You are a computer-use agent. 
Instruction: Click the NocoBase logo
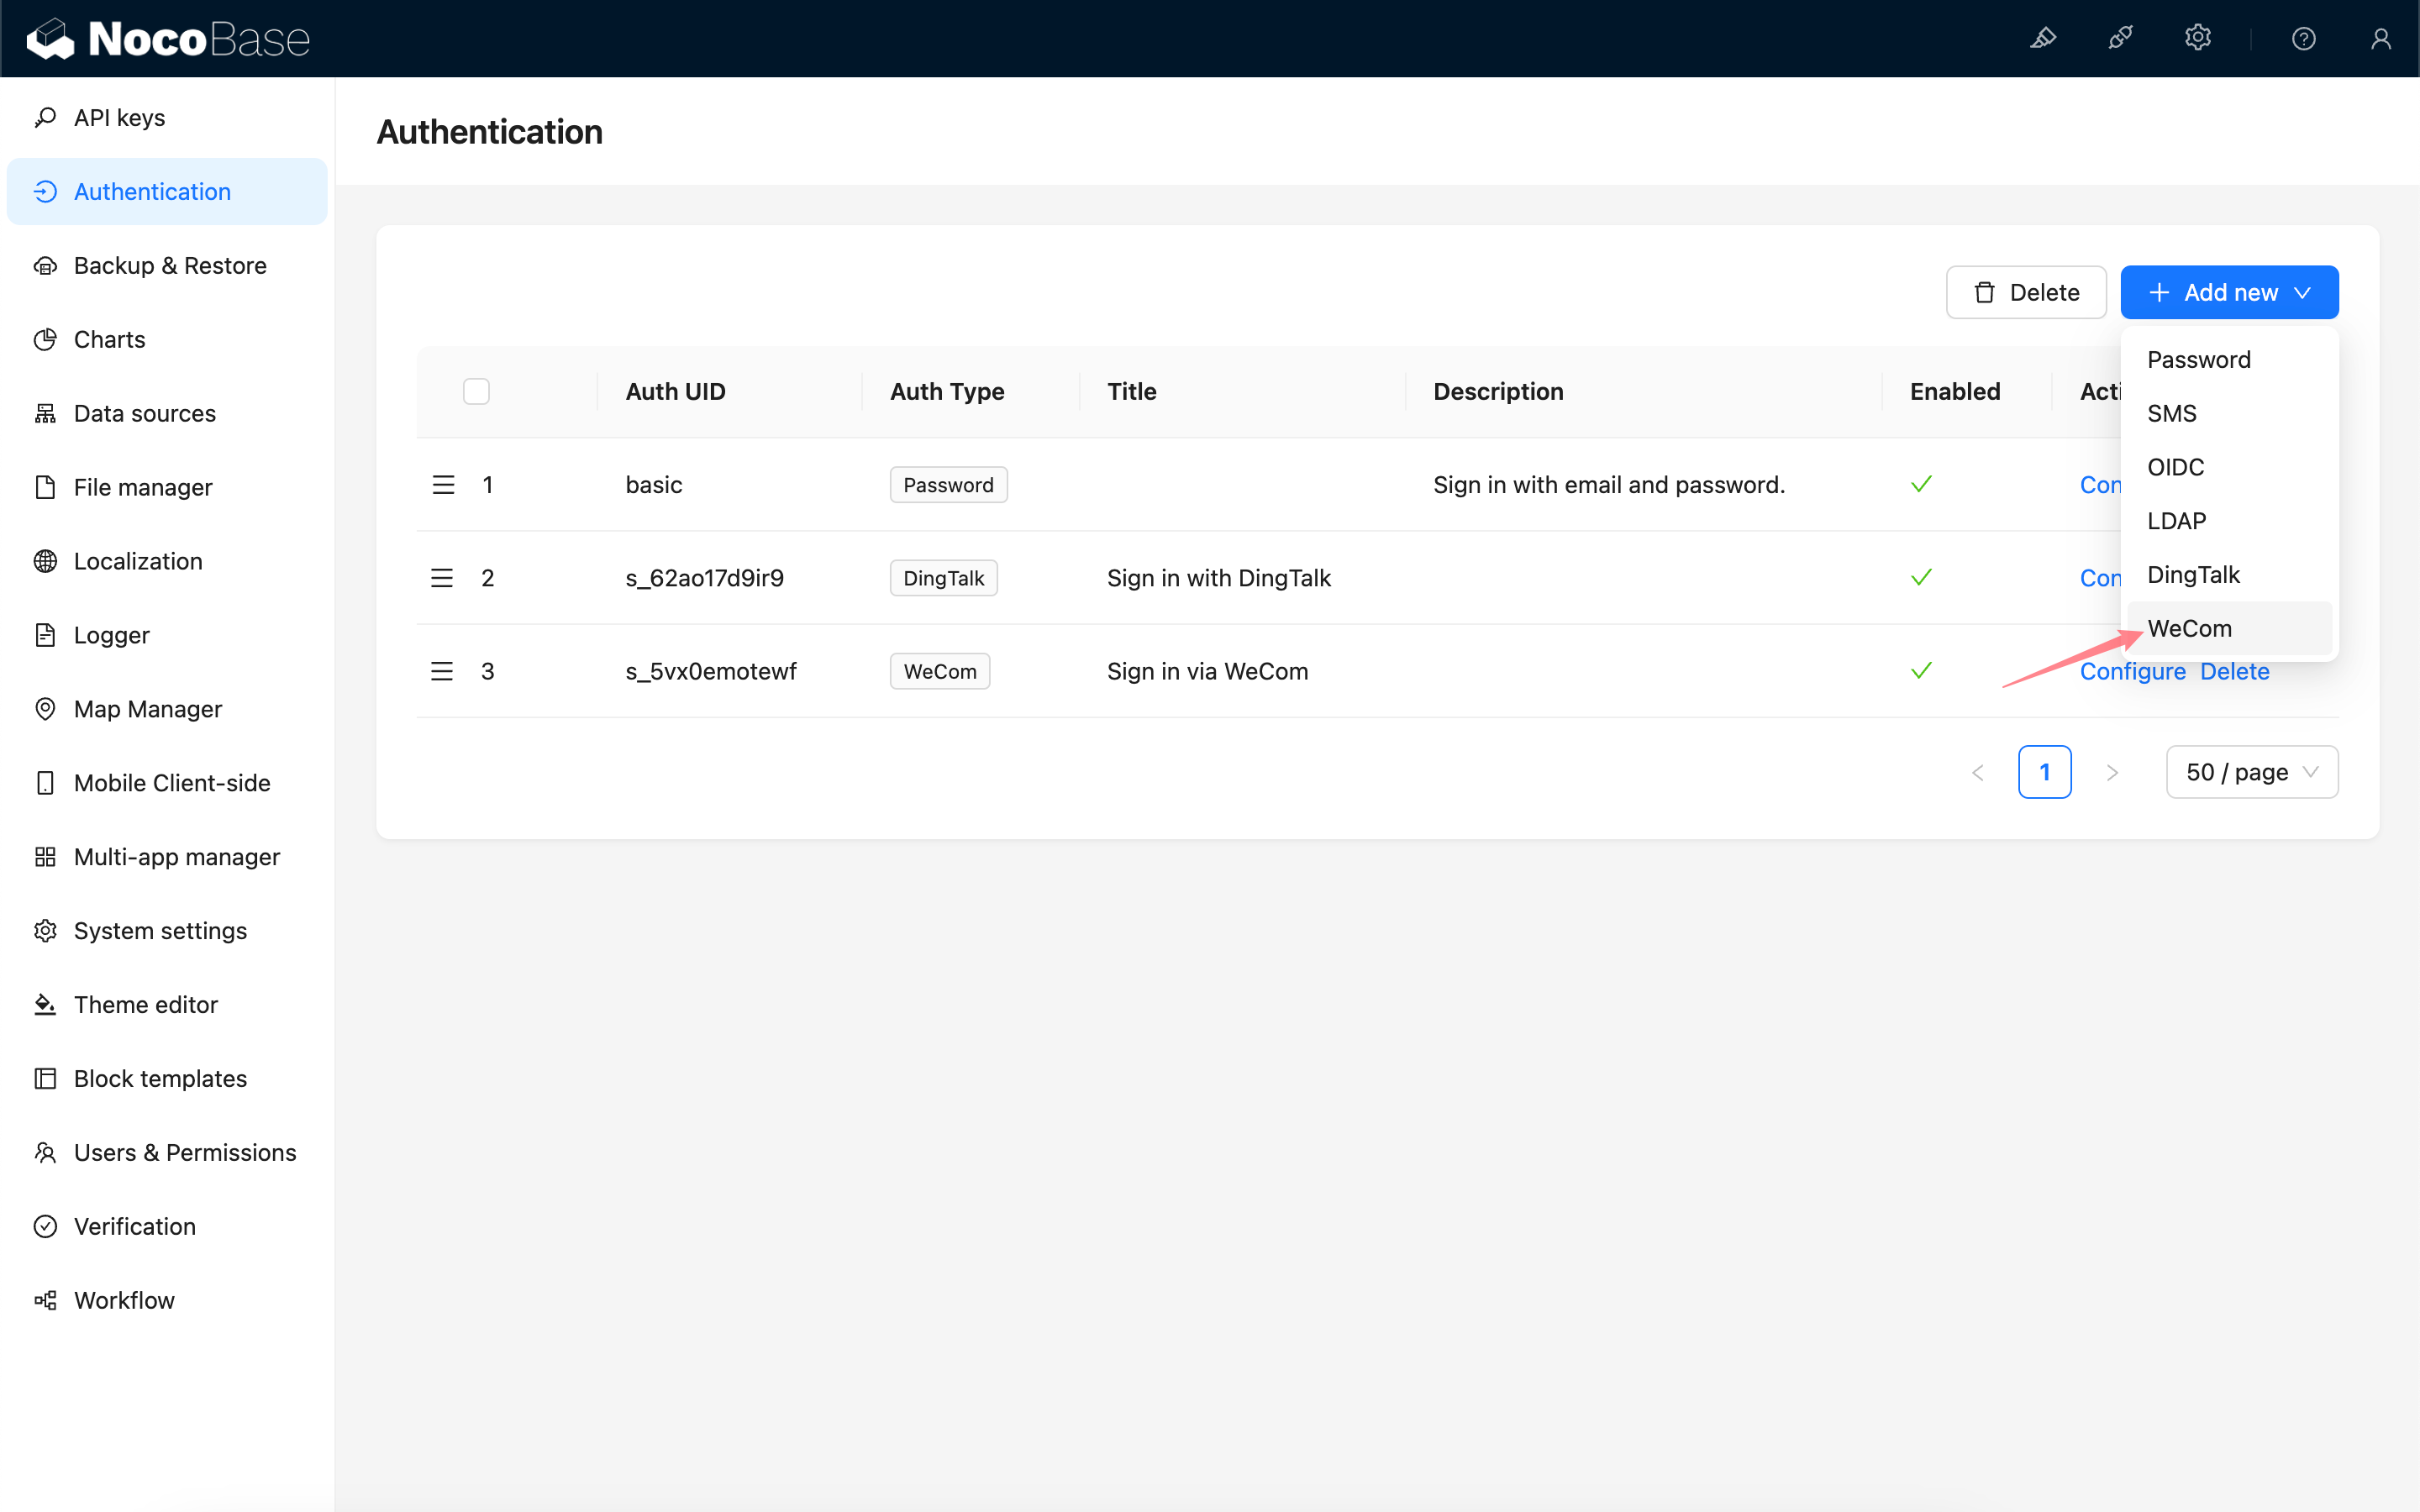point(168,39)
